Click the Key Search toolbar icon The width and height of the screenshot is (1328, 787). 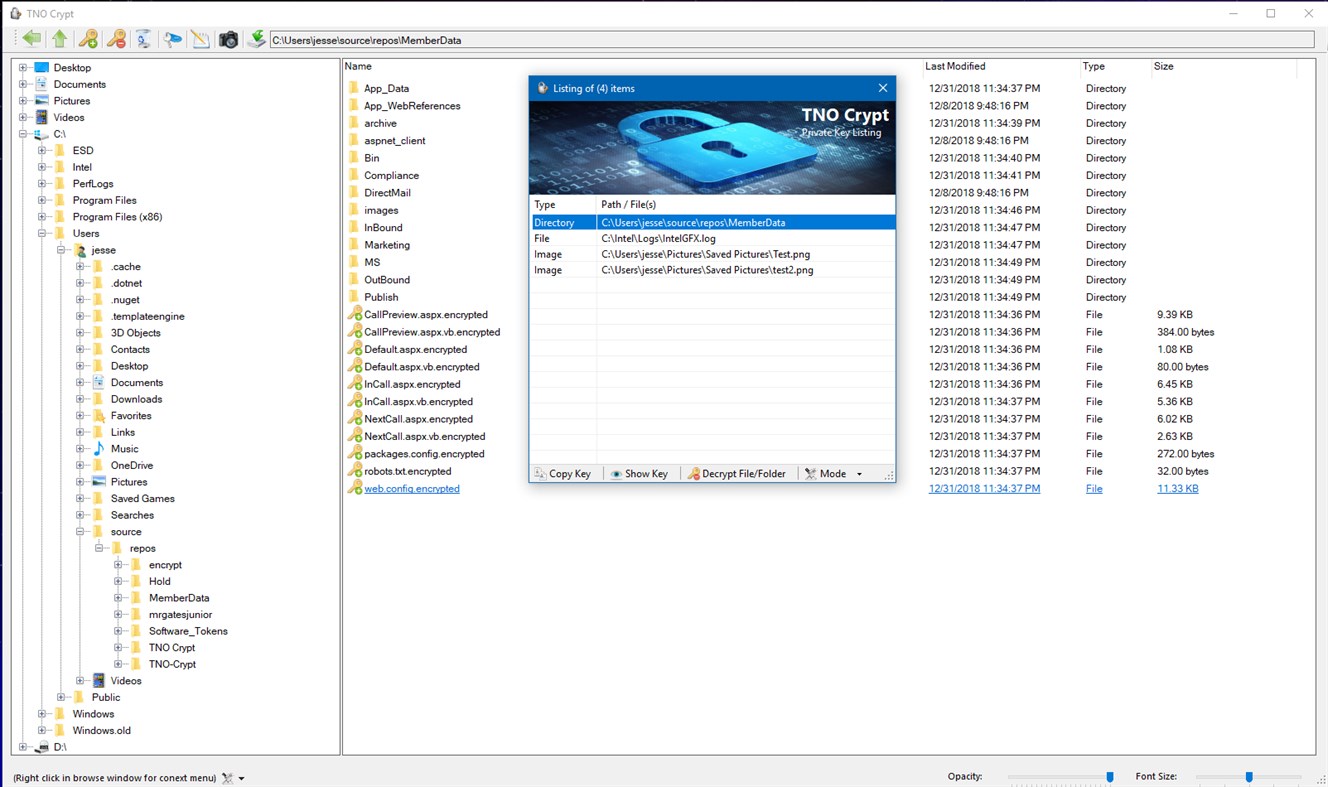(170, 38)
